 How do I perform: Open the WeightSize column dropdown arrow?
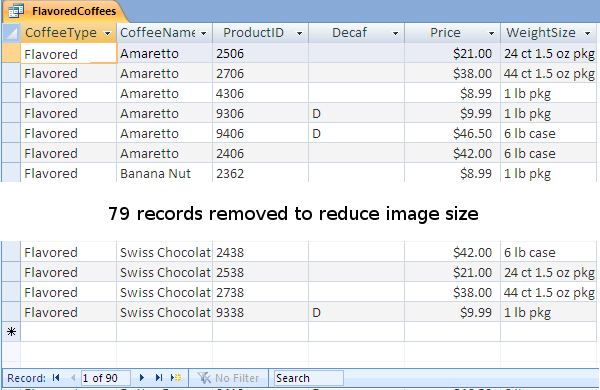(587, 33)
